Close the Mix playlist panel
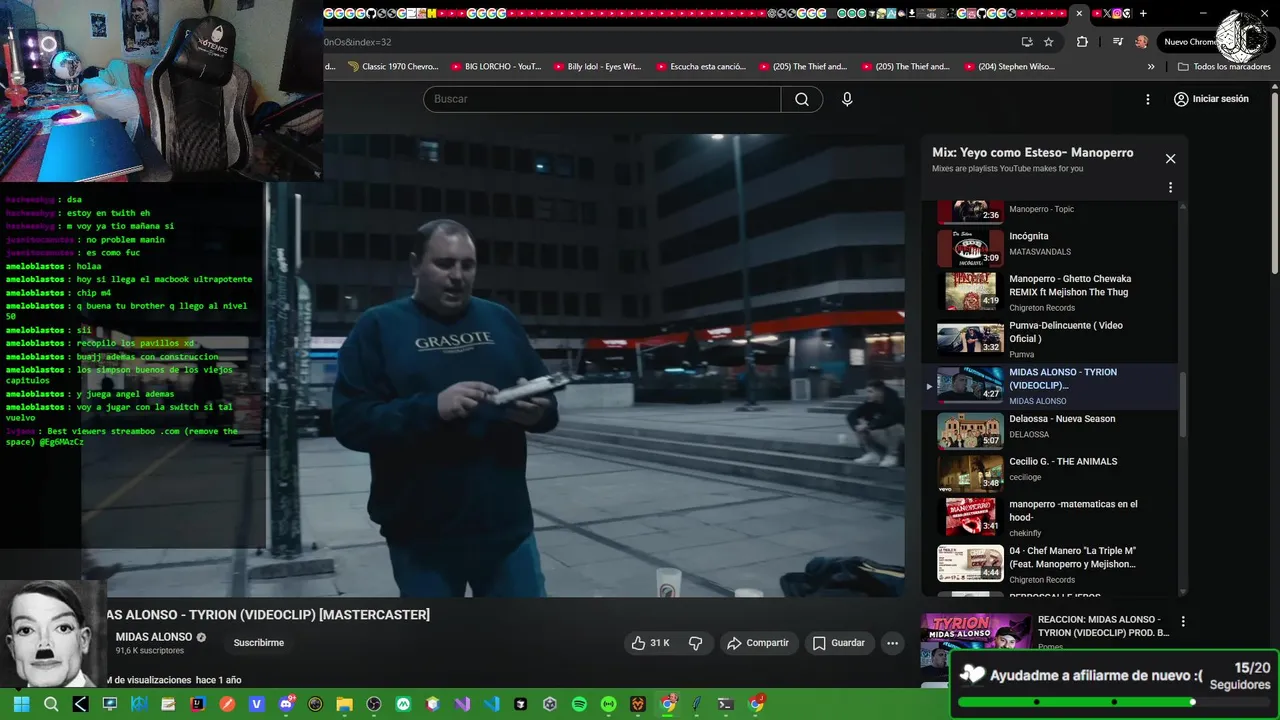 [1170, 158]
